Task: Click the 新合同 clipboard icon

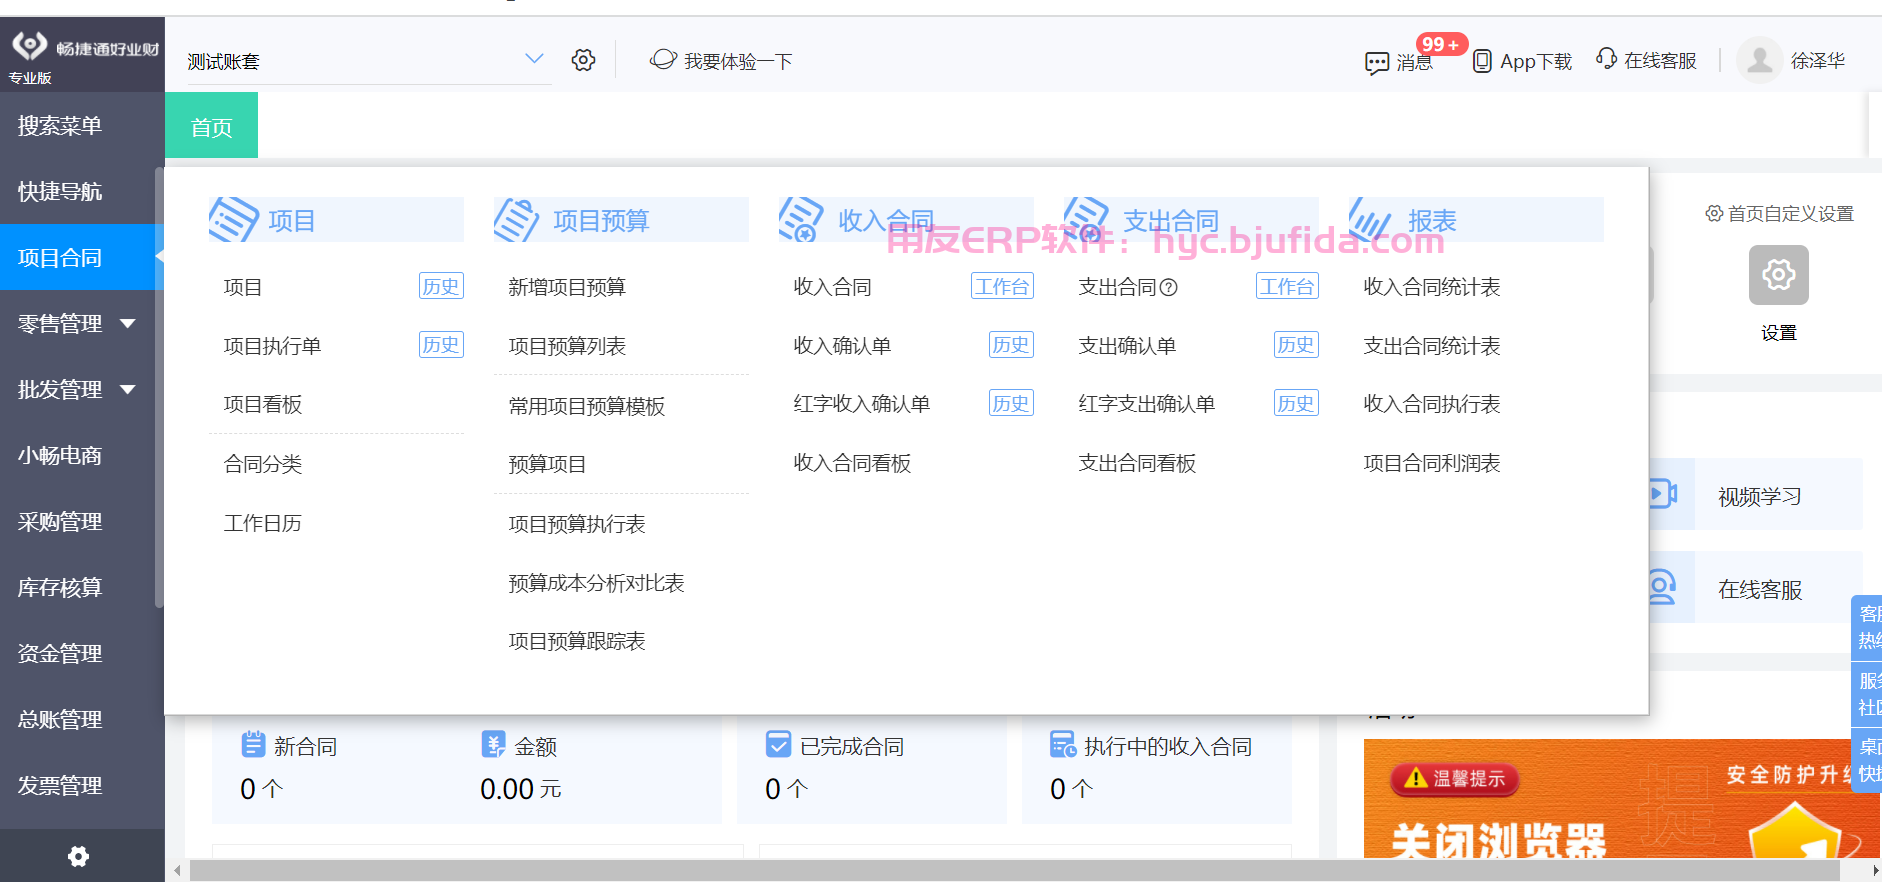Action: (x=253, y=744)
